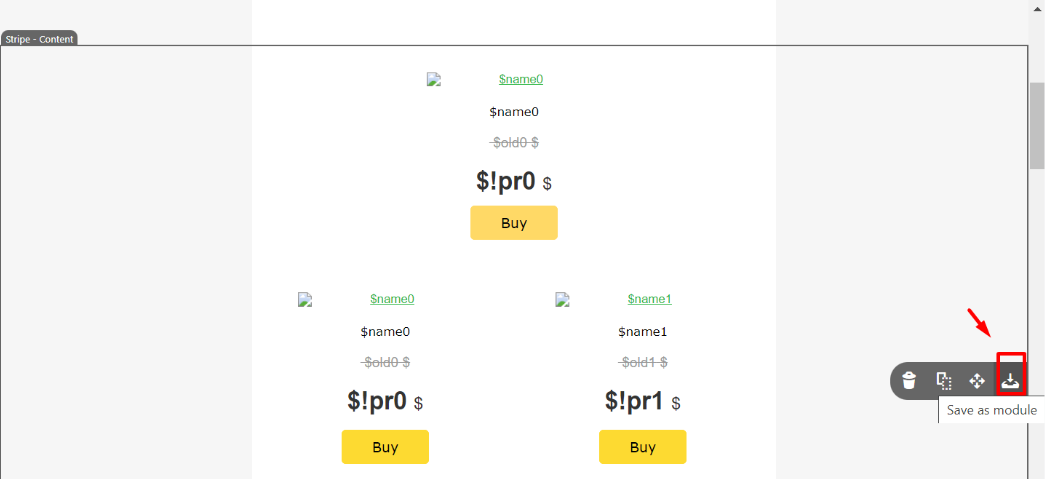Screen dimensions: 1045x479
Task: Click the trash icon to delete stripe
Action: coord(909,380)
